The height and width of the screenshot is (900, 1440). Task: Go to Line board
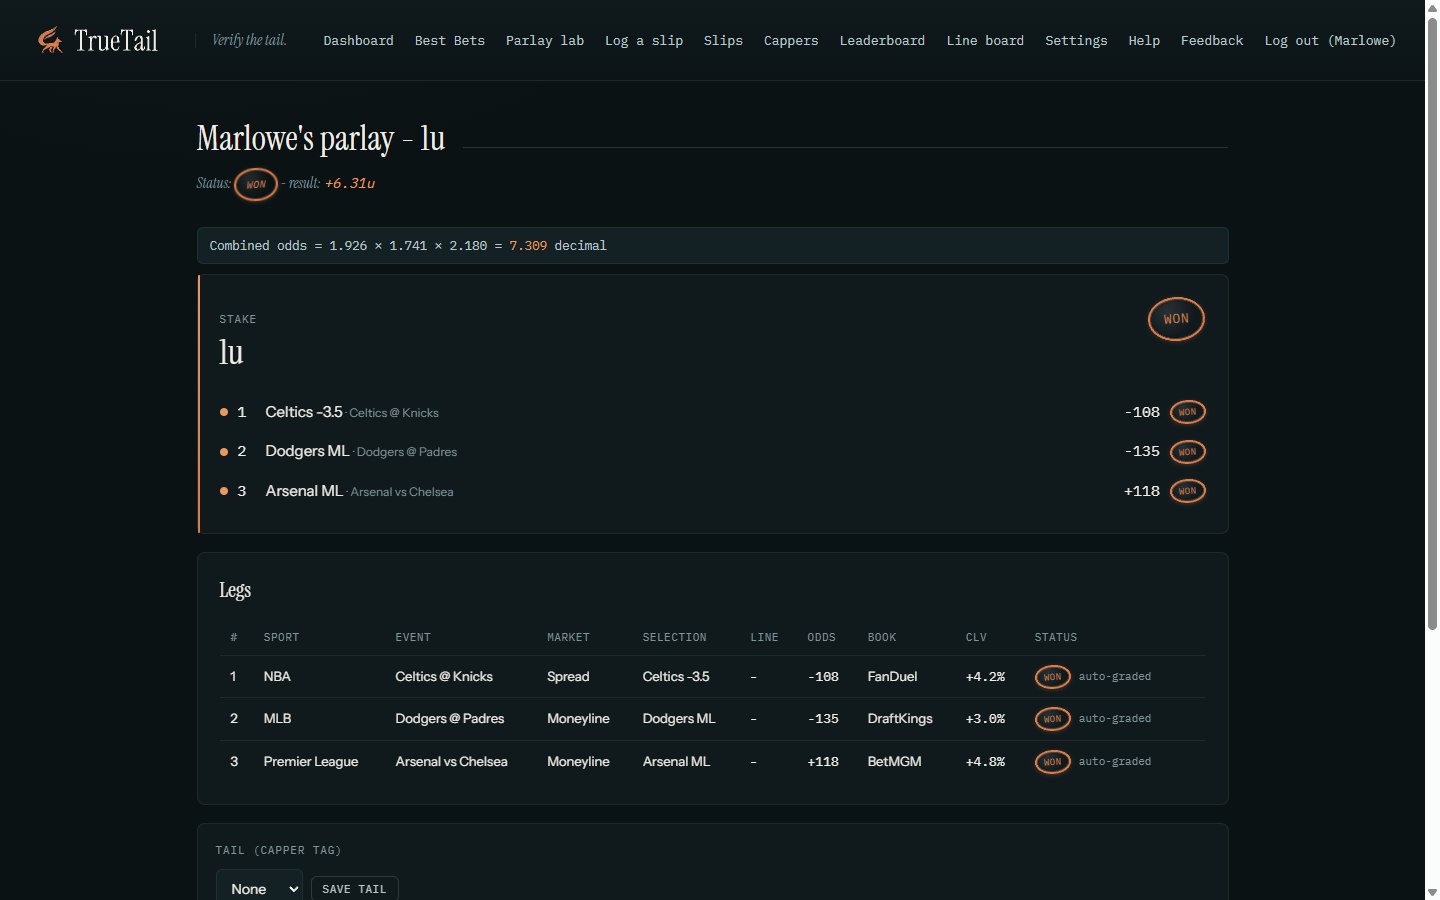point(985,41)
